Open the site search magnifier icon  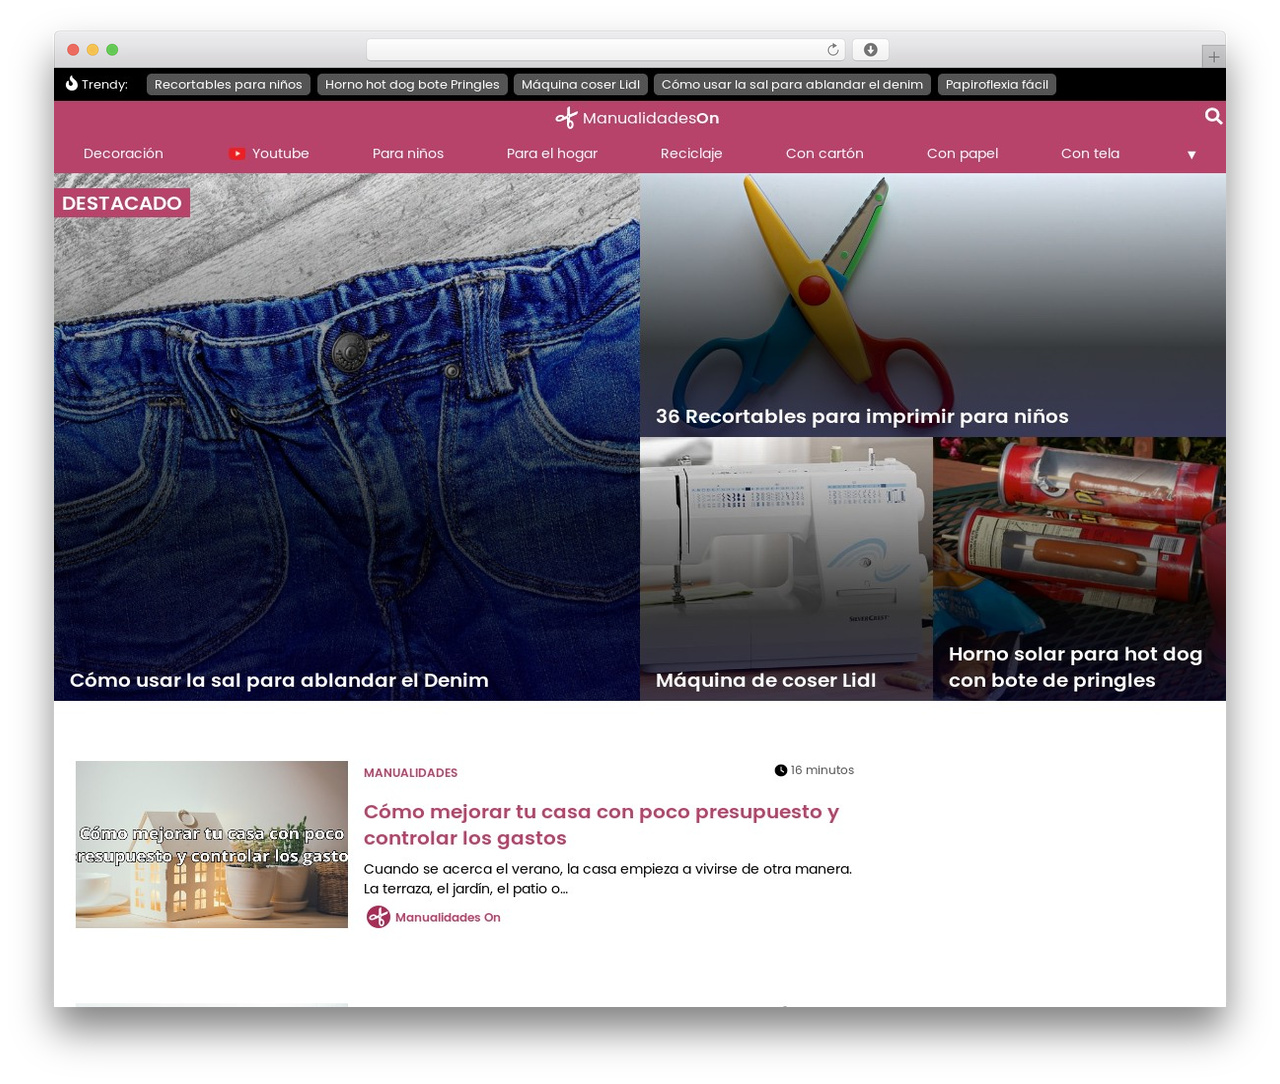tap(1213, 116)
